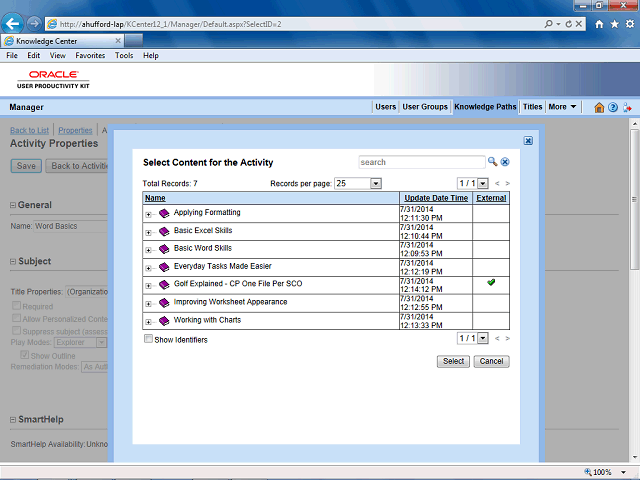Open the browser Home icon
Viewport: 640px width, 480px height.
599,24
